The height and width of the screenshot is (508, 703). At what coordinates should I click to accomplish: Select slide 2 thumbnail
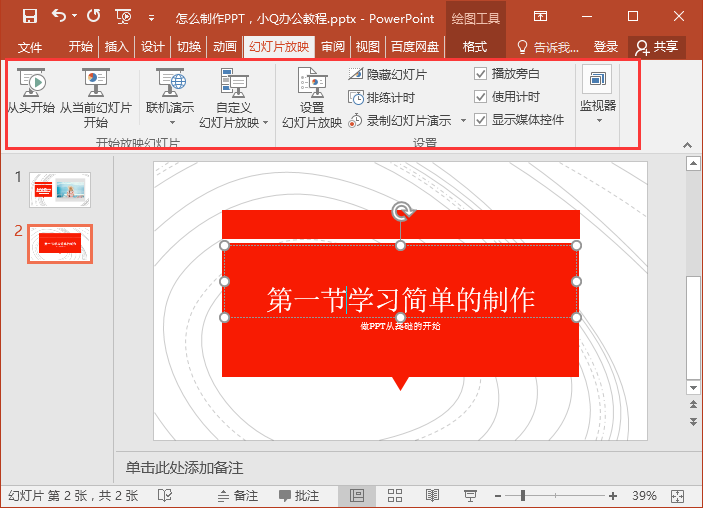[60, 244]
